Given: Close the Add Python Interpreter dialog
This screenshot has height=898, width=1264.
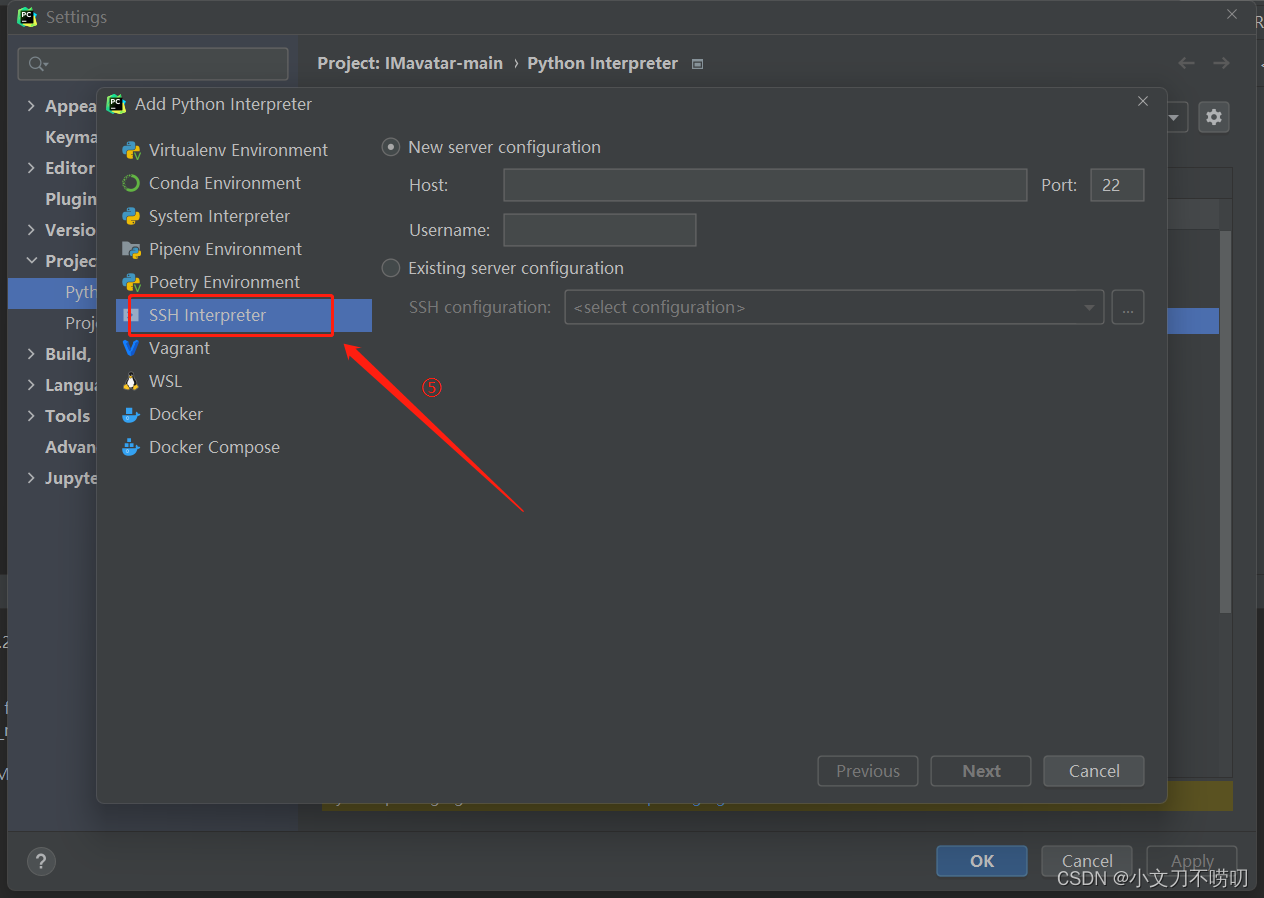Looking at the screenshot, I should 1143,101.
